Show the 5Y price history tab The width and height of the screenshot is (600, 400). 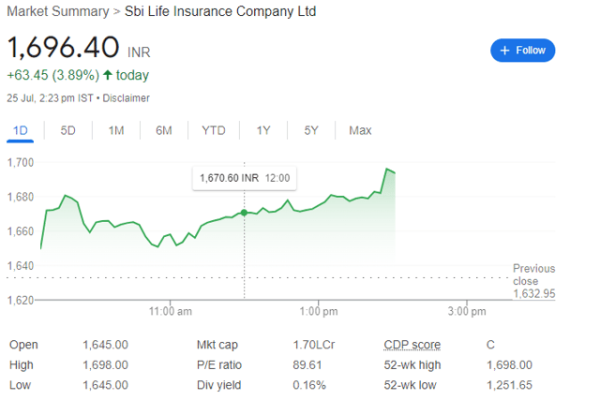[x=311, y=131]
